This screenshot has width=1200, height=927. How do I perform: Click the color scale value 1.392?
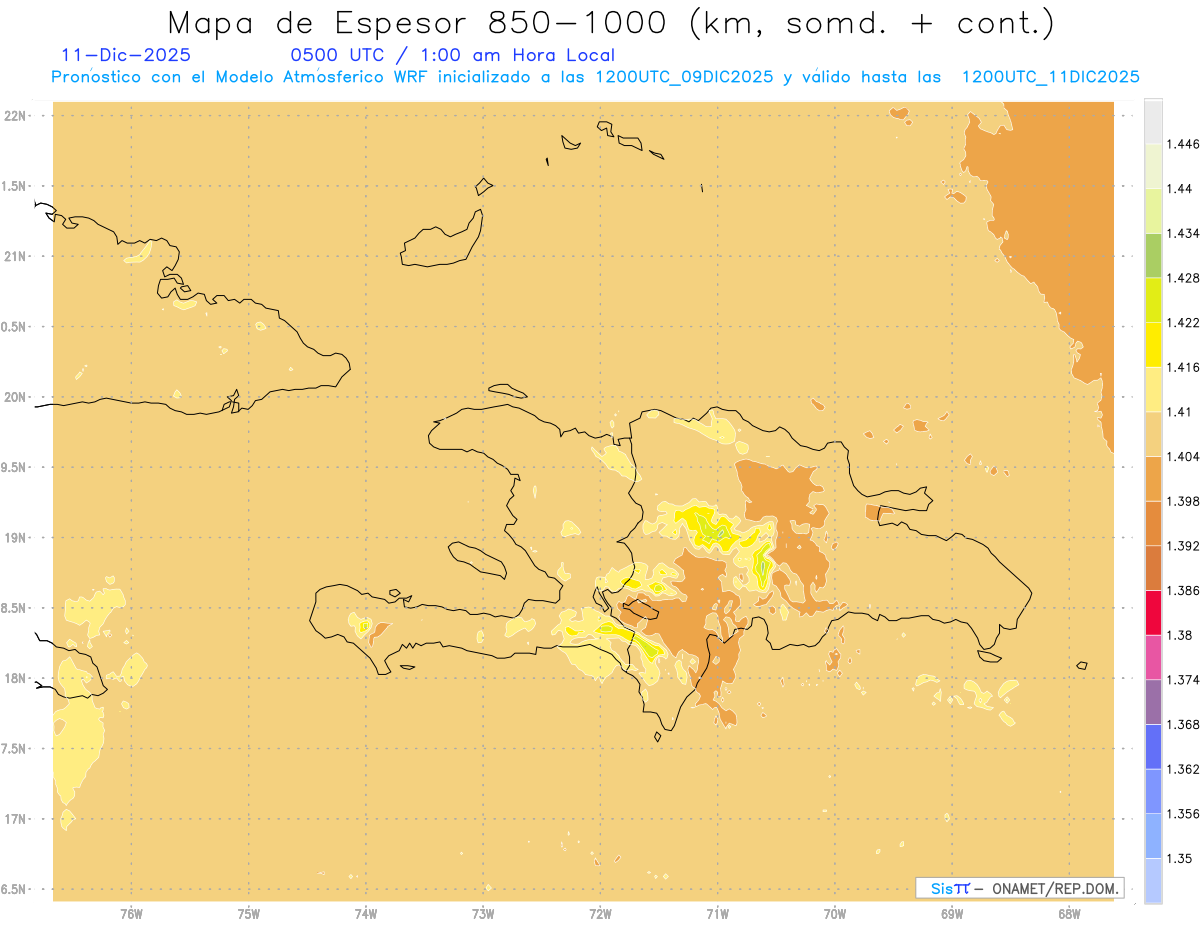click(1185, 546)
